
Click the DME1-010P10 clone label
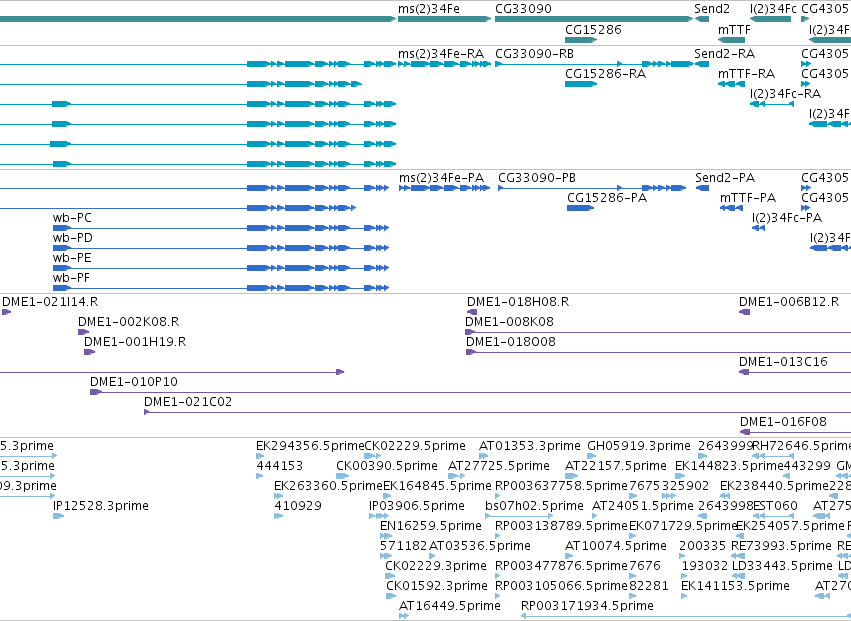[x=134, y=382]
